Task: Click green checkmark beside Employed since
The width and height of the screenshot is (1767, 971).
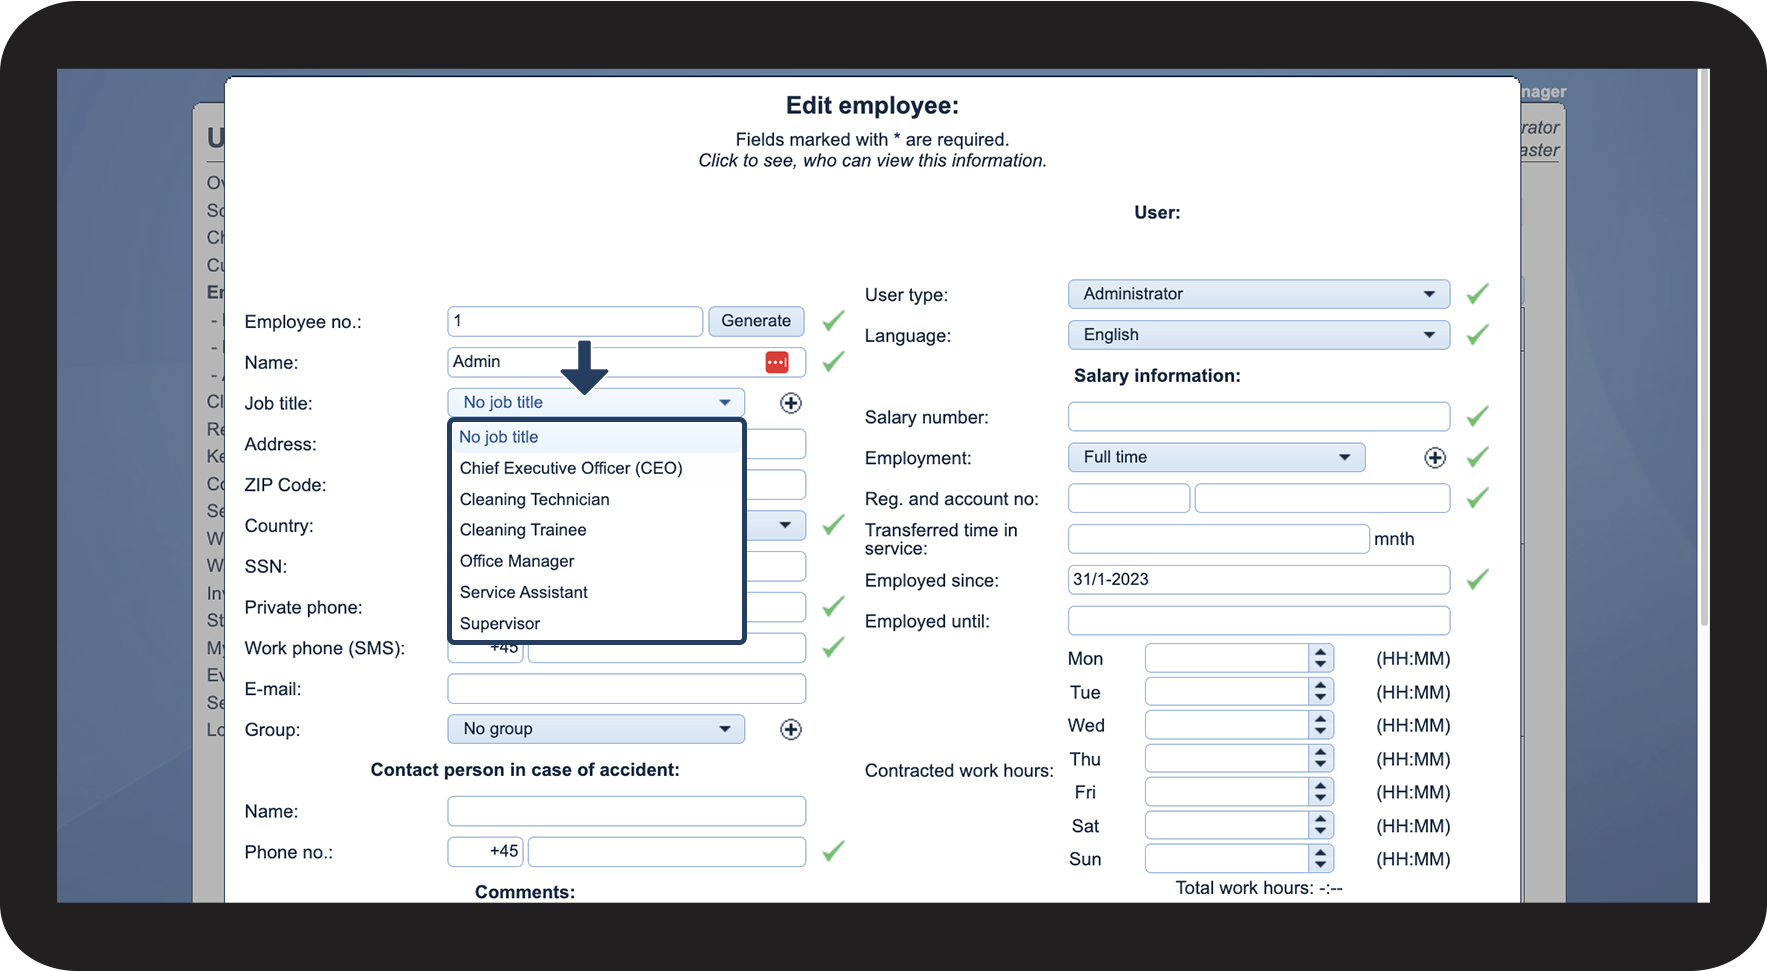Action: pos(1477,579)
